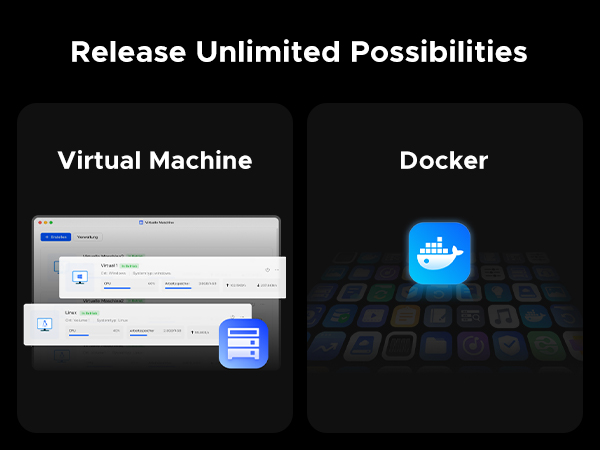The image size is (600, 450).
Task: Open the blue server-stack Virtual Machine app icon
Action: pos(243,343)
